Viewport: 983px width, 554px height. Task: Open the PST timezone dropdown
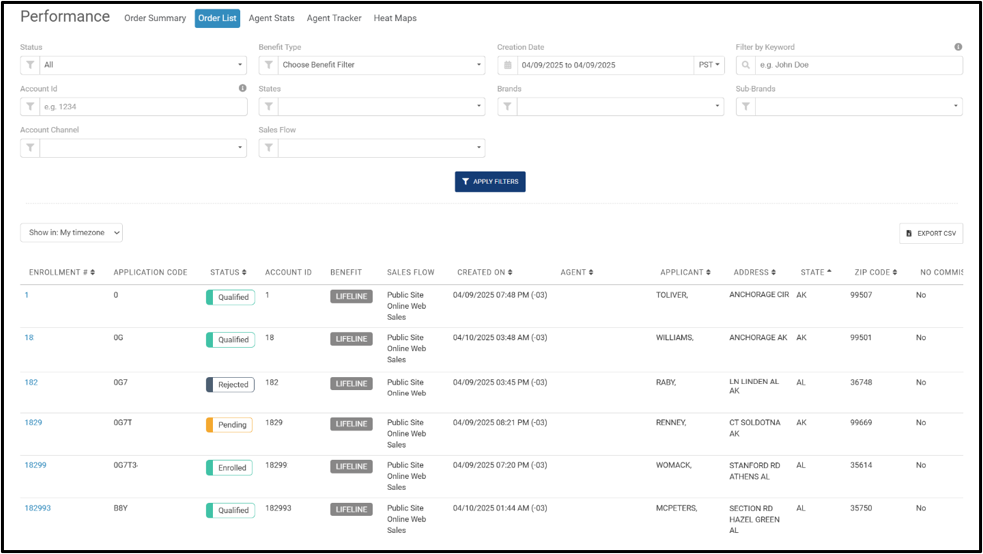pyautogui.click(x=709, y=65)
